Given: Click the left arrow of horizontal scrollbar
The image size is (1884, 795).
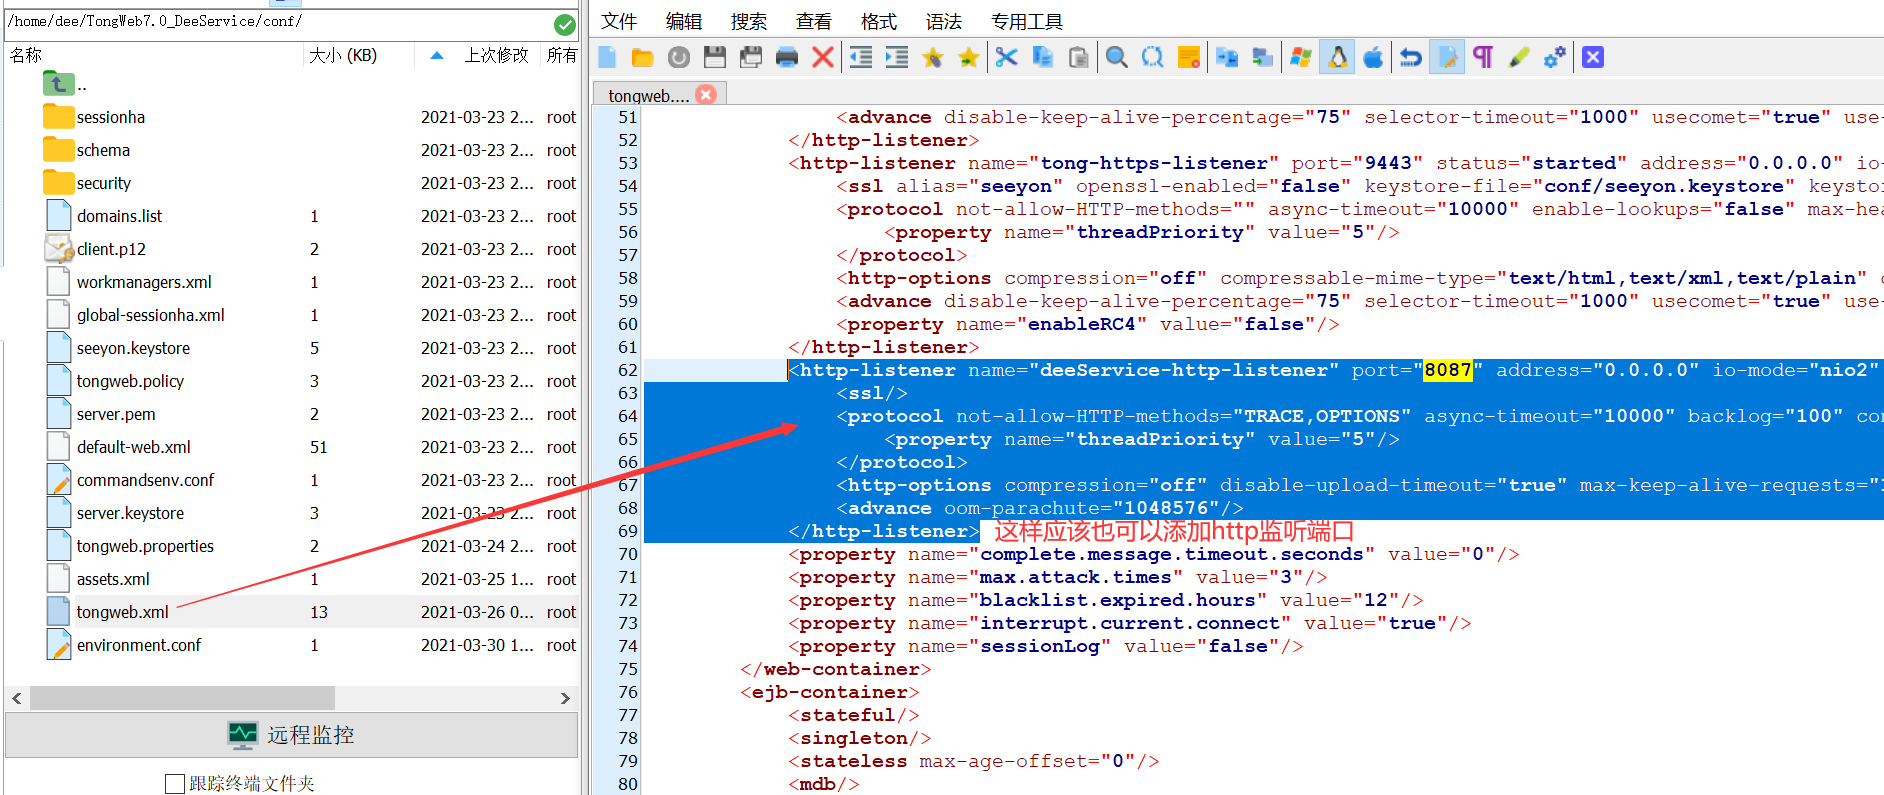Looking at the screenshot, I should click(17, 698).
